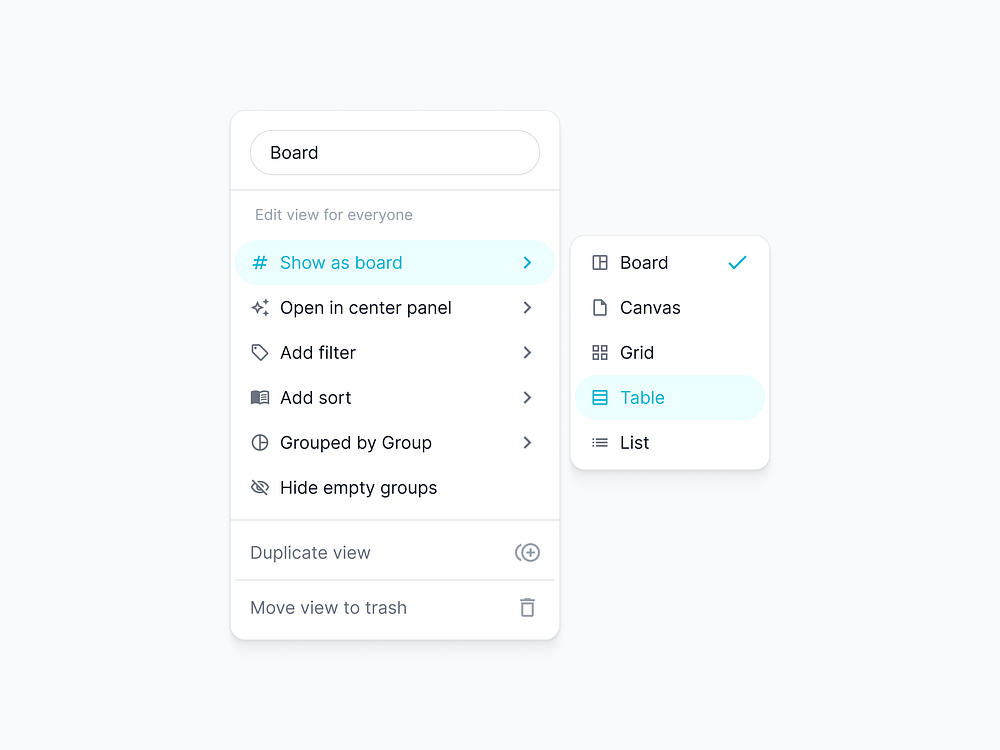
Task: Click the Canvas document icon in the submenu
Action: (599, 307)
